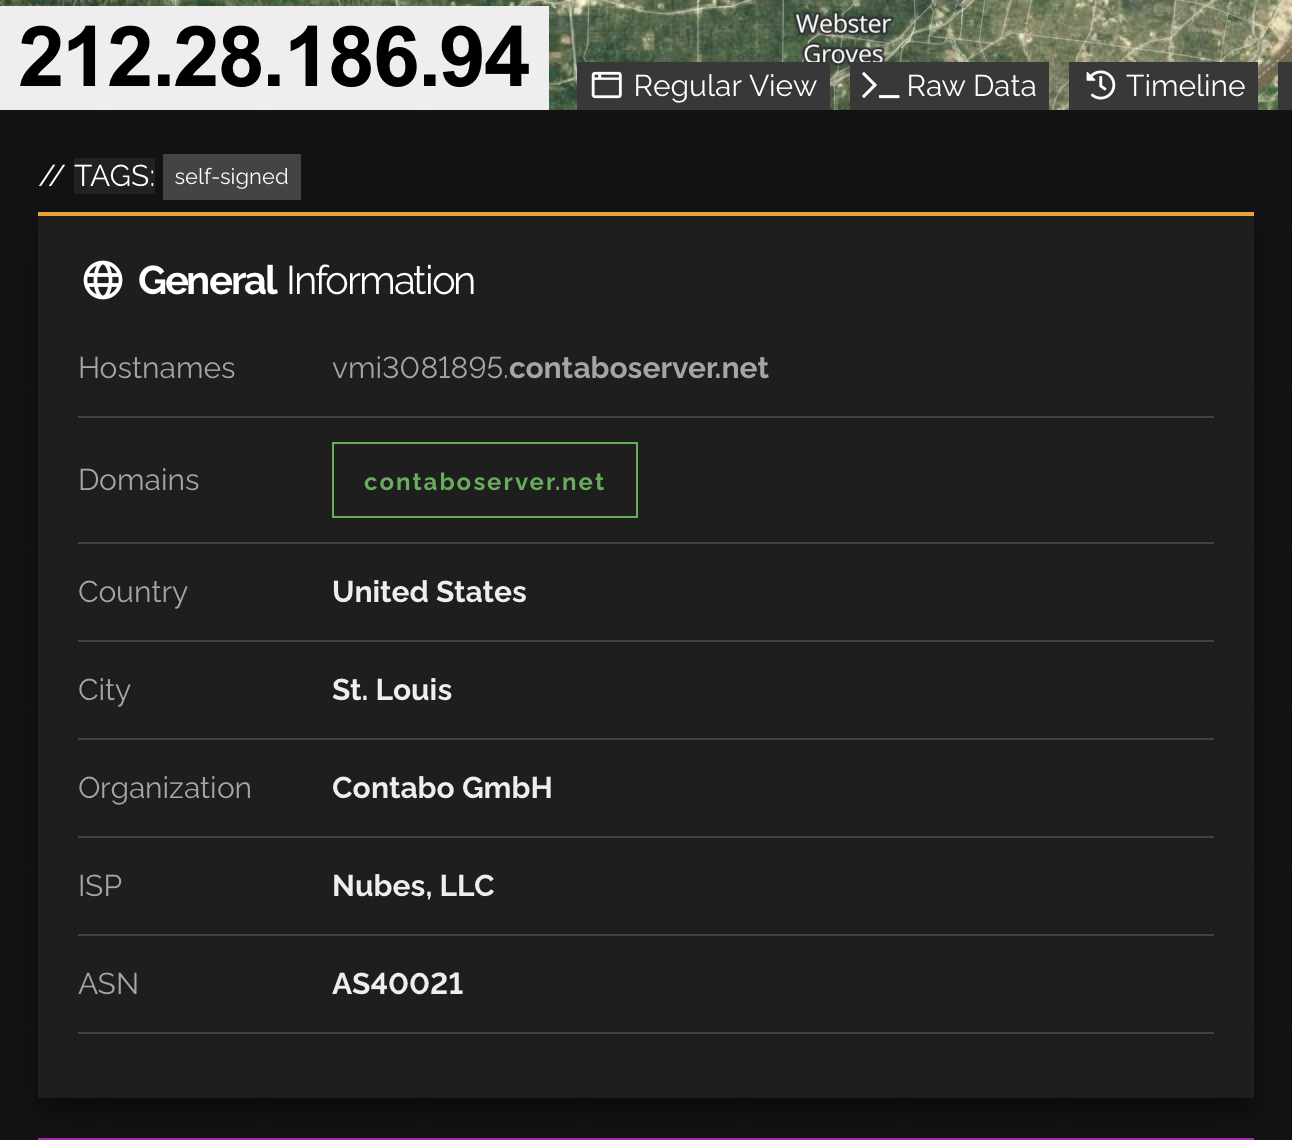Click the Regular View window icon

tap(607, 86)
